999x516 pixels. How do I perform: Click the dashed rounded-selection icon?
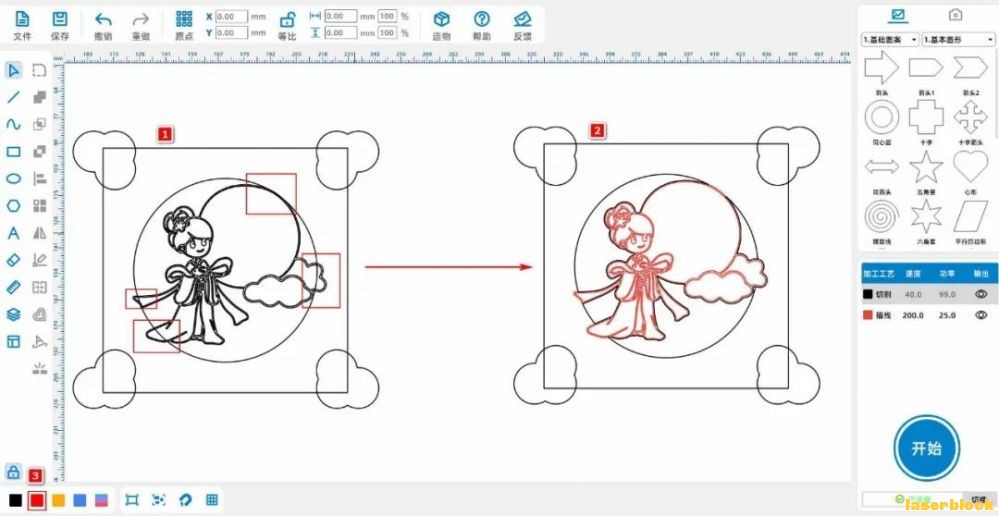coord(40,70)
